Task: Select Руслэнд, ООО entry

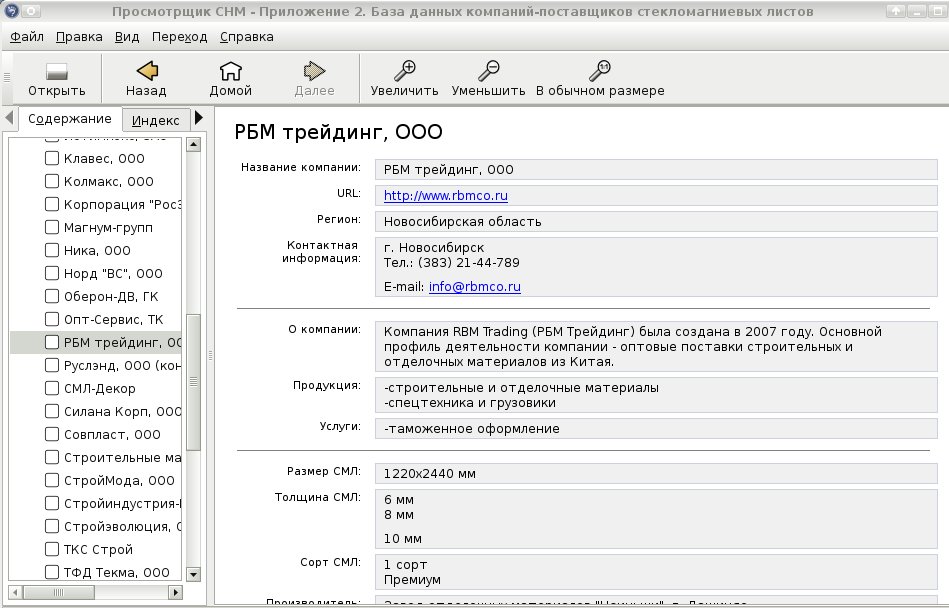Action: [122, 365]
